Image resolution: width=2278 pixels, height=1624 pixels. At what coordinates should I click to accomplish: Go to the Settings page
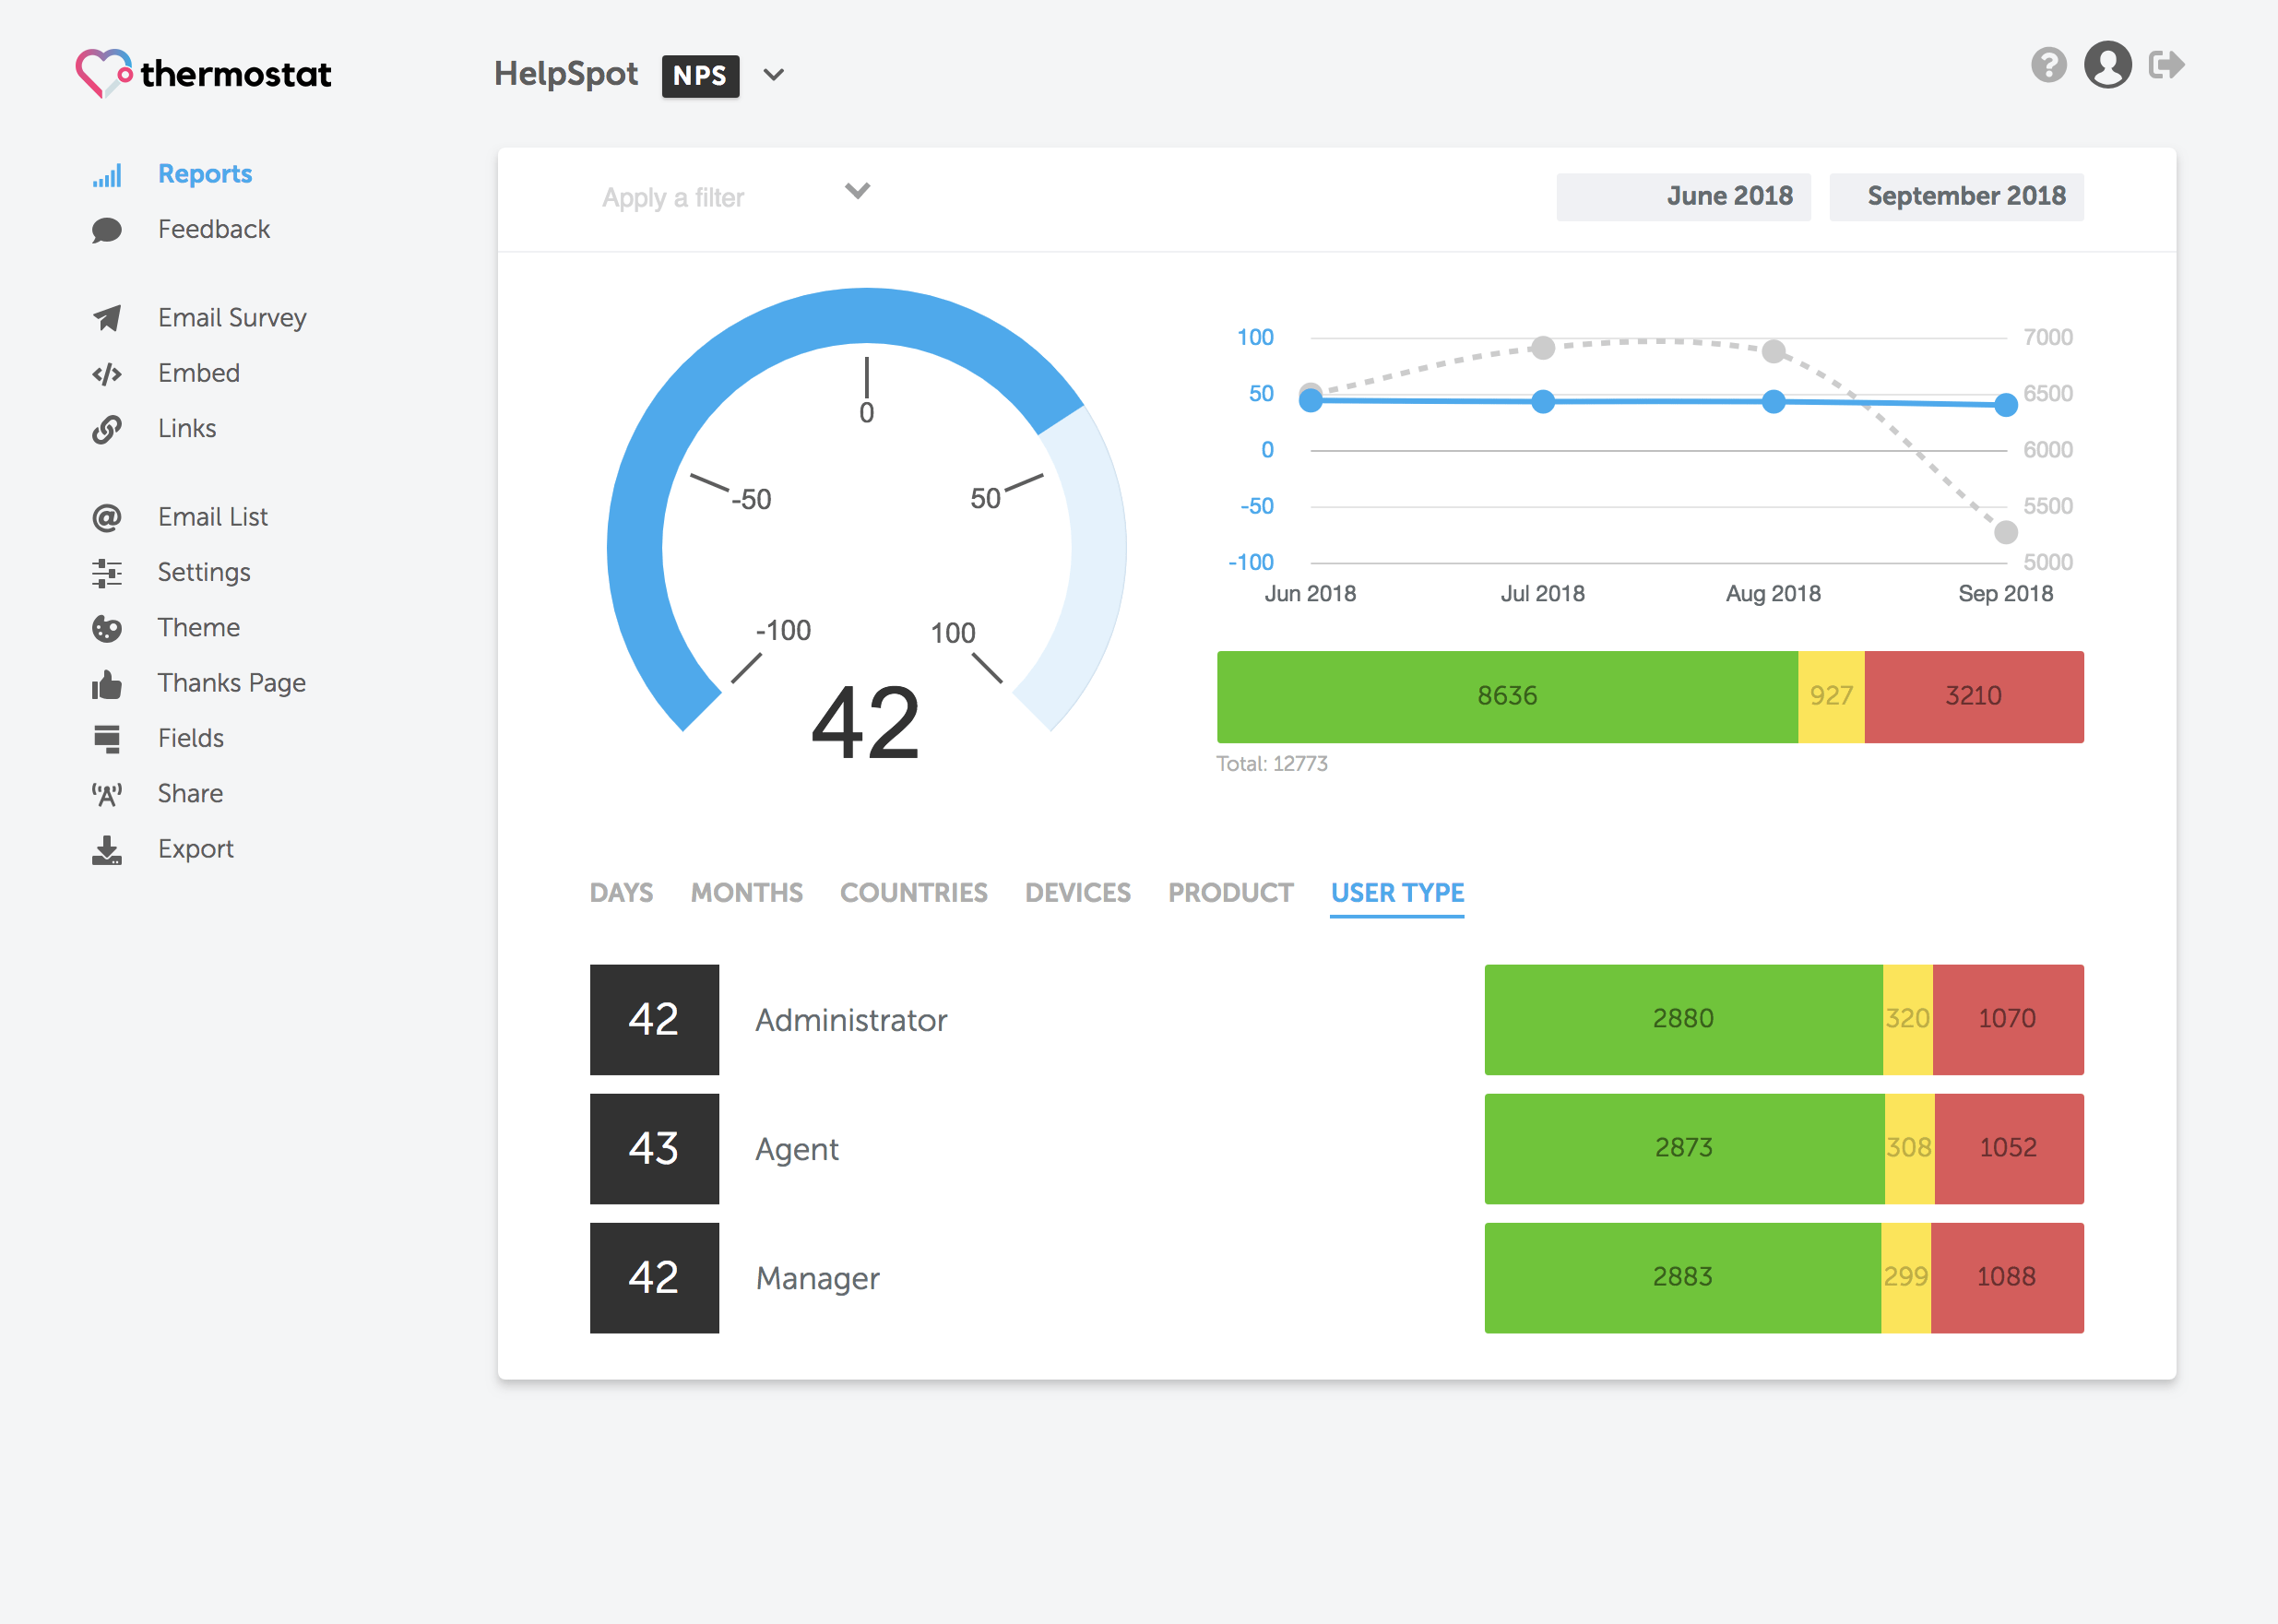pyautogui.click(x=203, y=572)
